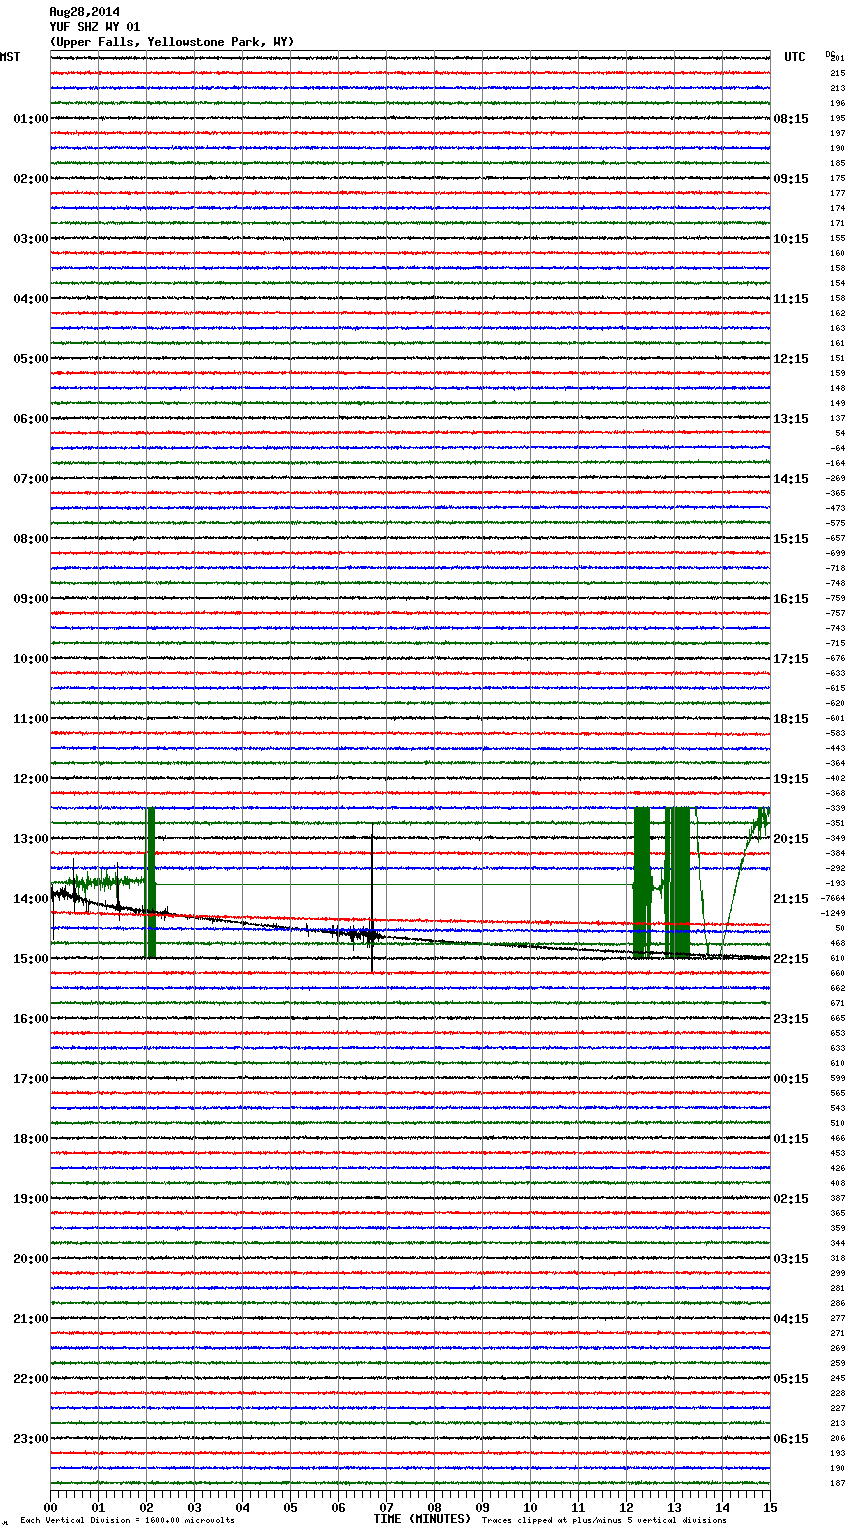Select the 16:00 MST time label
Viewport: 850px width, 1534px height.
pos(31,1019)
